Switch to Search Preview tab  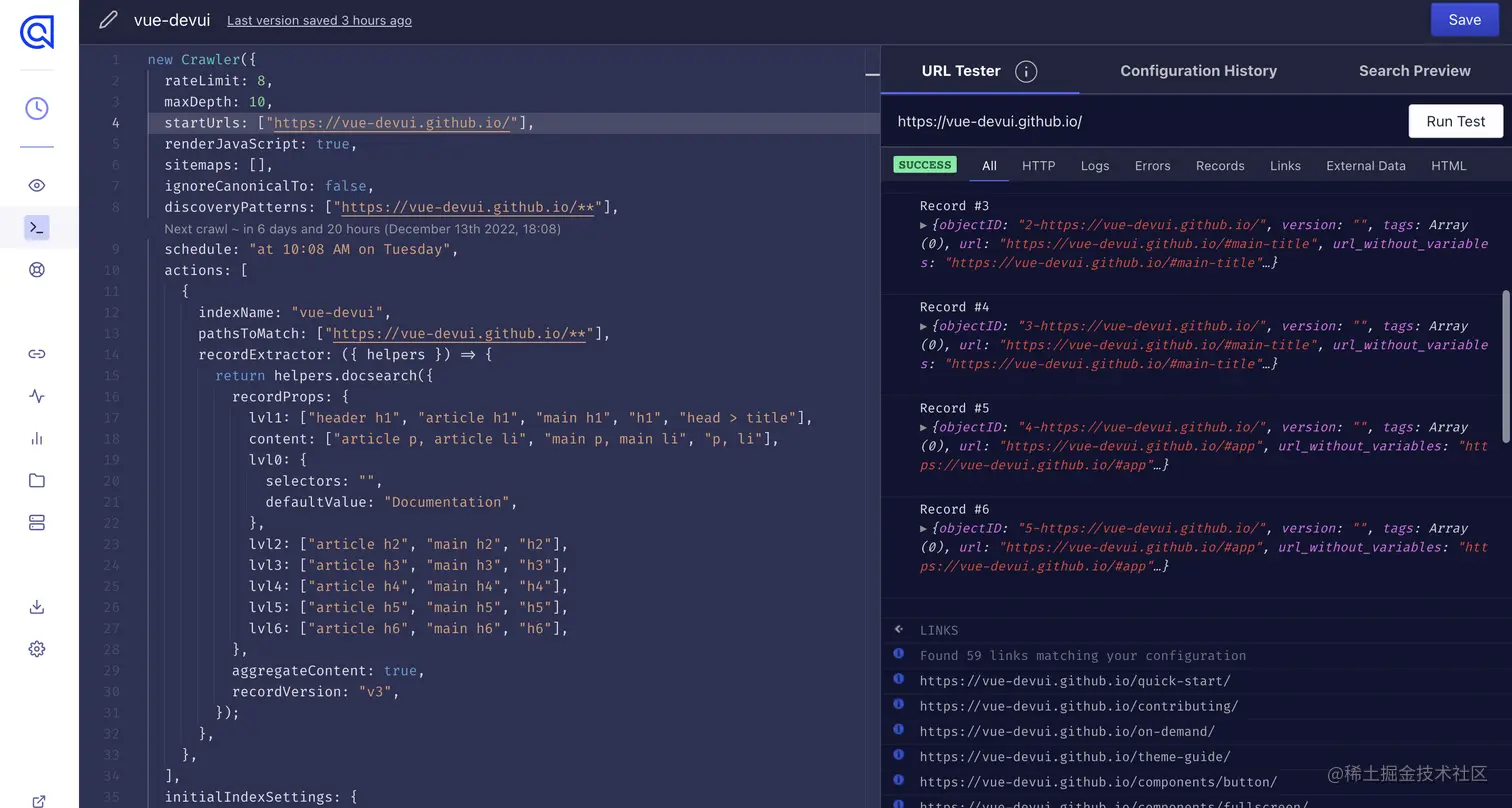(1414, 70)
